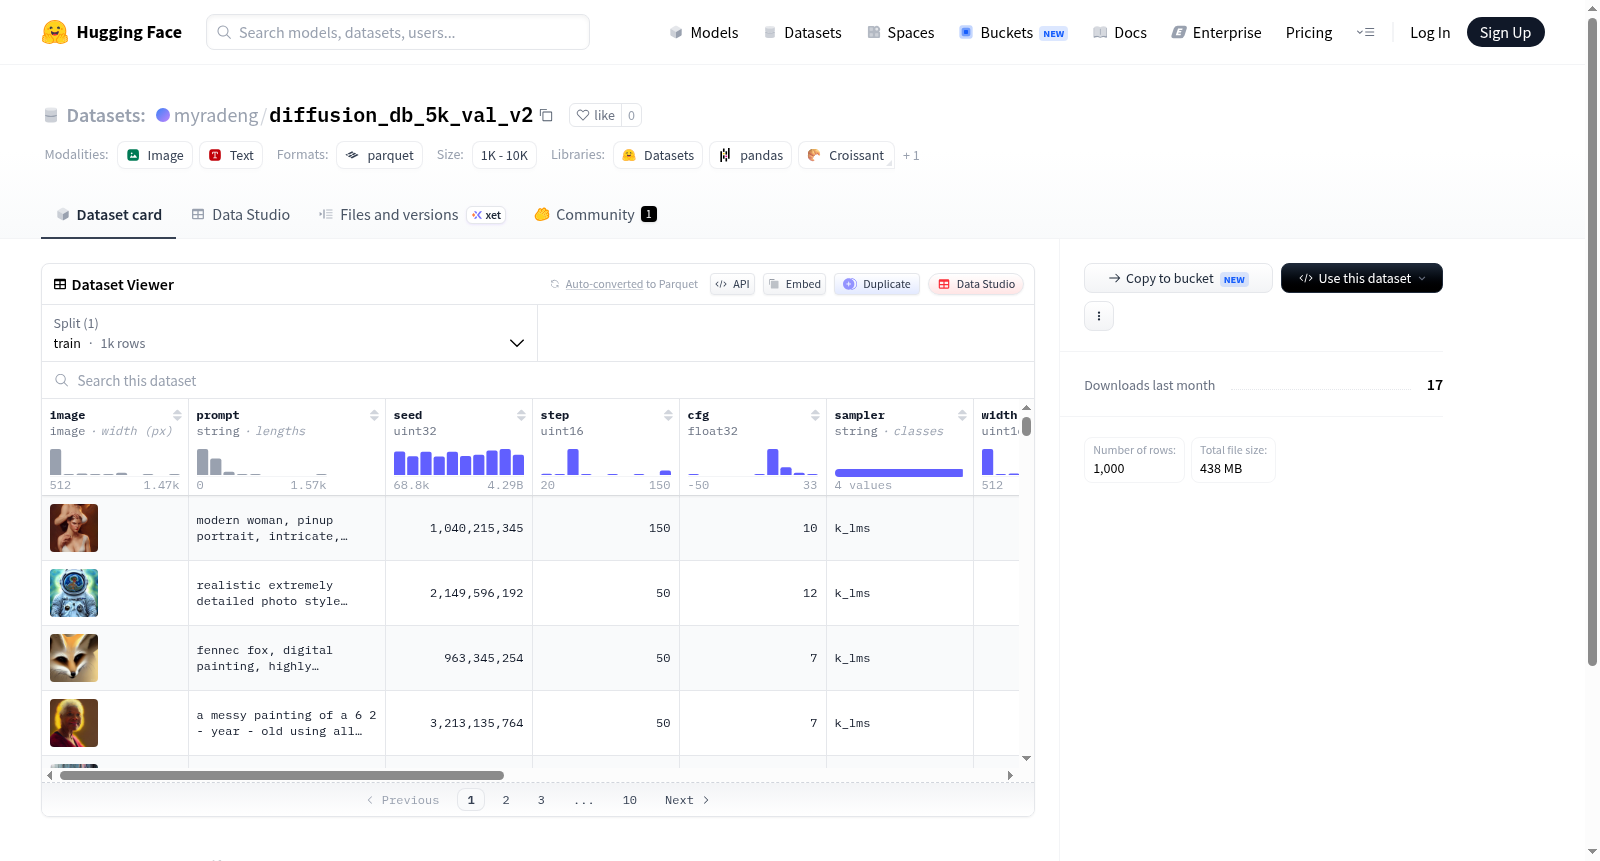Screen dimensions: 1600x861
Task: Click the horizontal table scrollbar
Action: [x=281, y=775]
